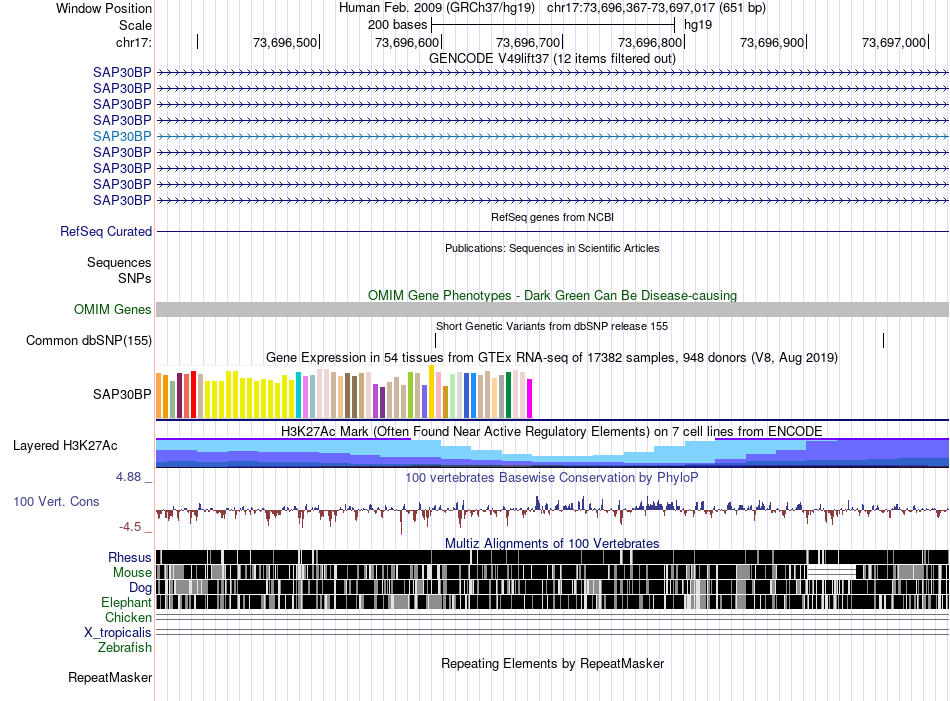950x701 pixels.
Task: Click the rightmost dbSNP variant tick mark
Action: pos(883,341)
